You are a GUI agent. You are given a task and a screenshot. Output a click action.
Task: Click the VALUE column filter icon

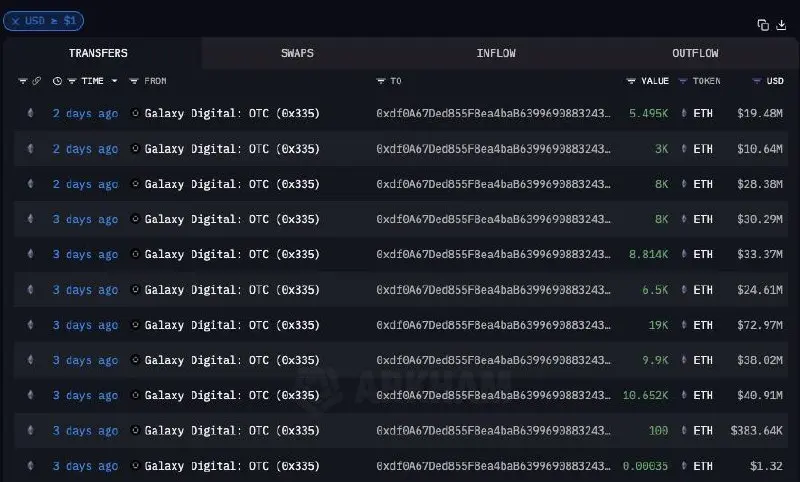tap(631, 81)
